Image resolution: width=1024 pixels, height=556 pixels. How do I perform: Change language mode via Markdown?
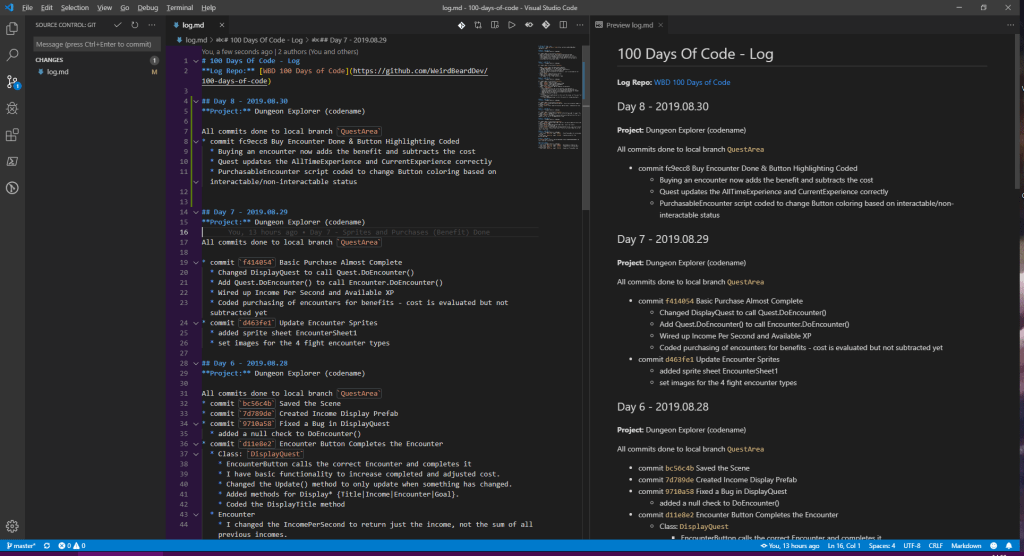point(966,546)
